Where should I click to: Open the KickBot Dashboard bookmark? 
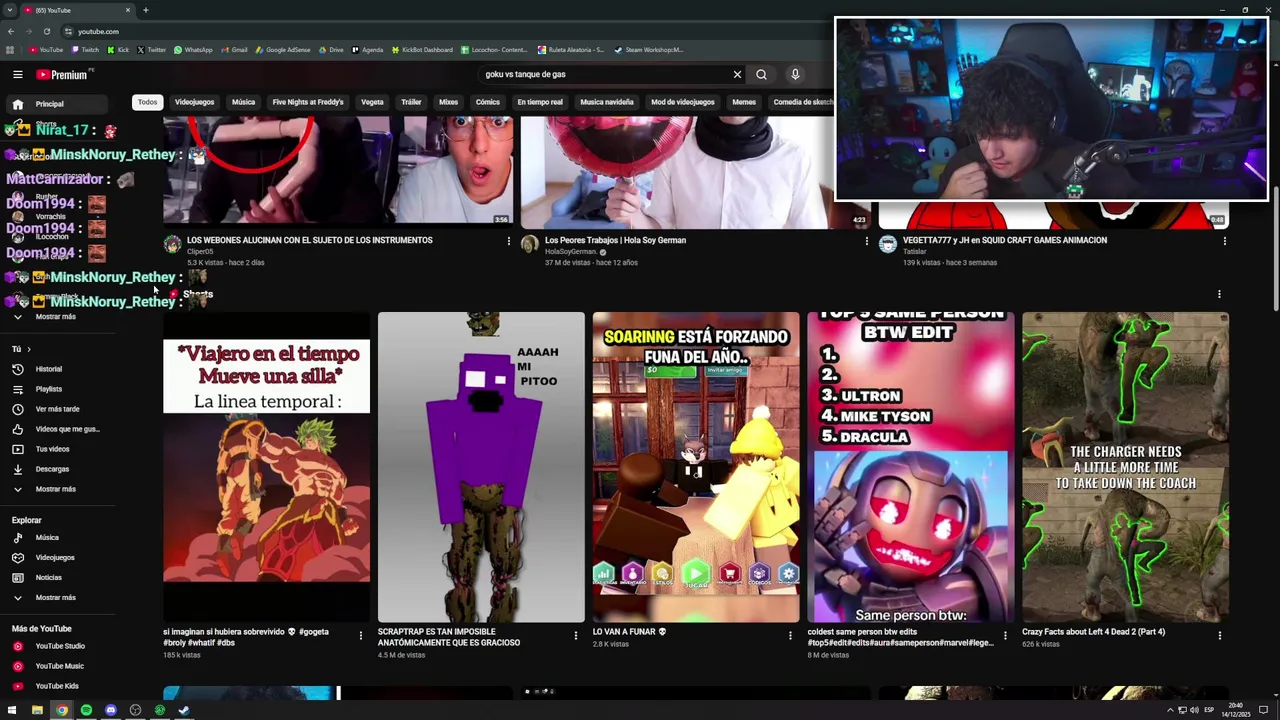(x=422, y=50)
